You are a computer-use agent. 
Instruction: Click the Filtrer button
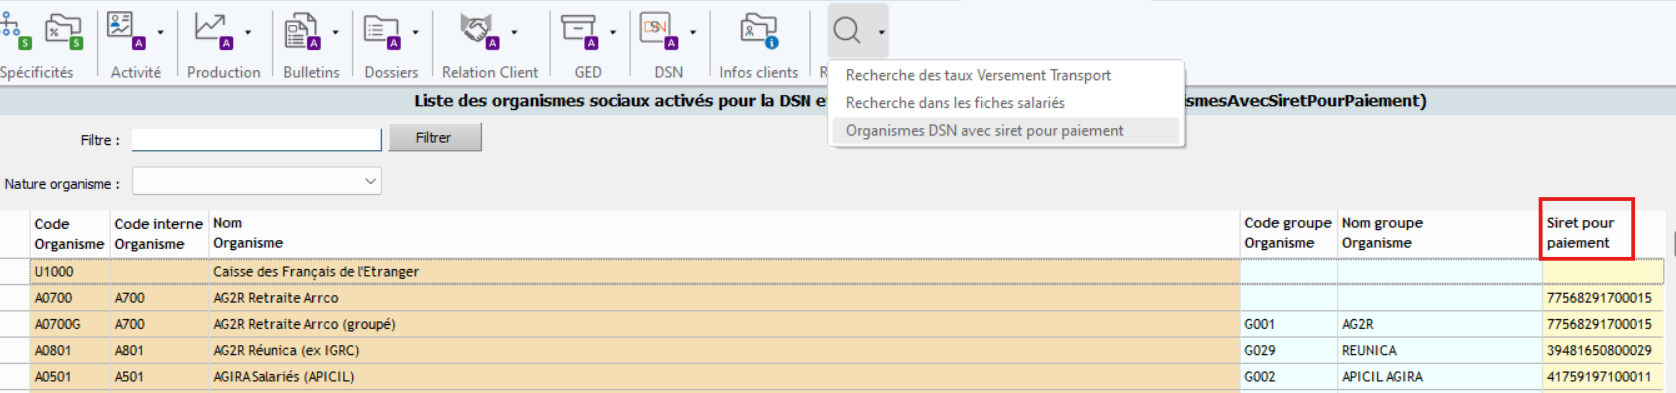(435, 138)
